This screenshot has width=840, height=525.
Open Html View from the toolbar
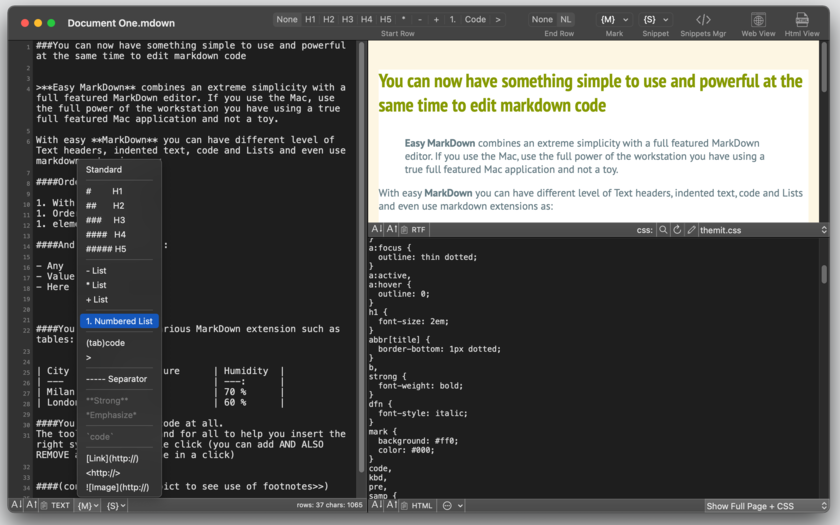point(802,25)
